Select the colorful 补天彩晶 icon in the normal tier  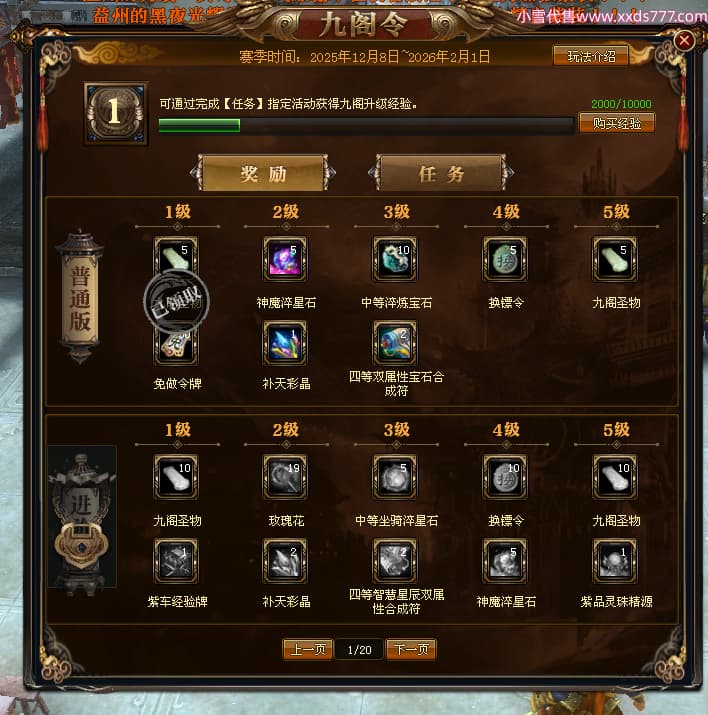click(285, 343)
